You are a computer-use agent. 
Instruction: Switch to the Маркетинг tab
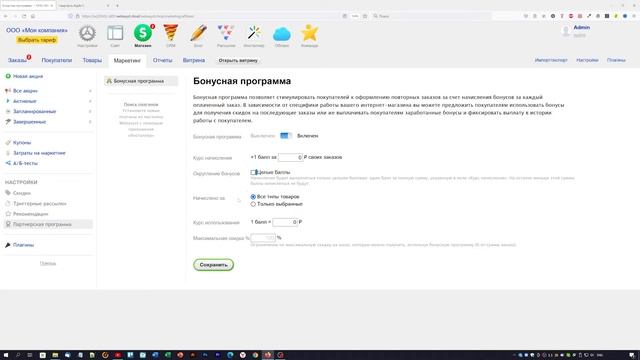pyautogui.click(x=127, y=60)
